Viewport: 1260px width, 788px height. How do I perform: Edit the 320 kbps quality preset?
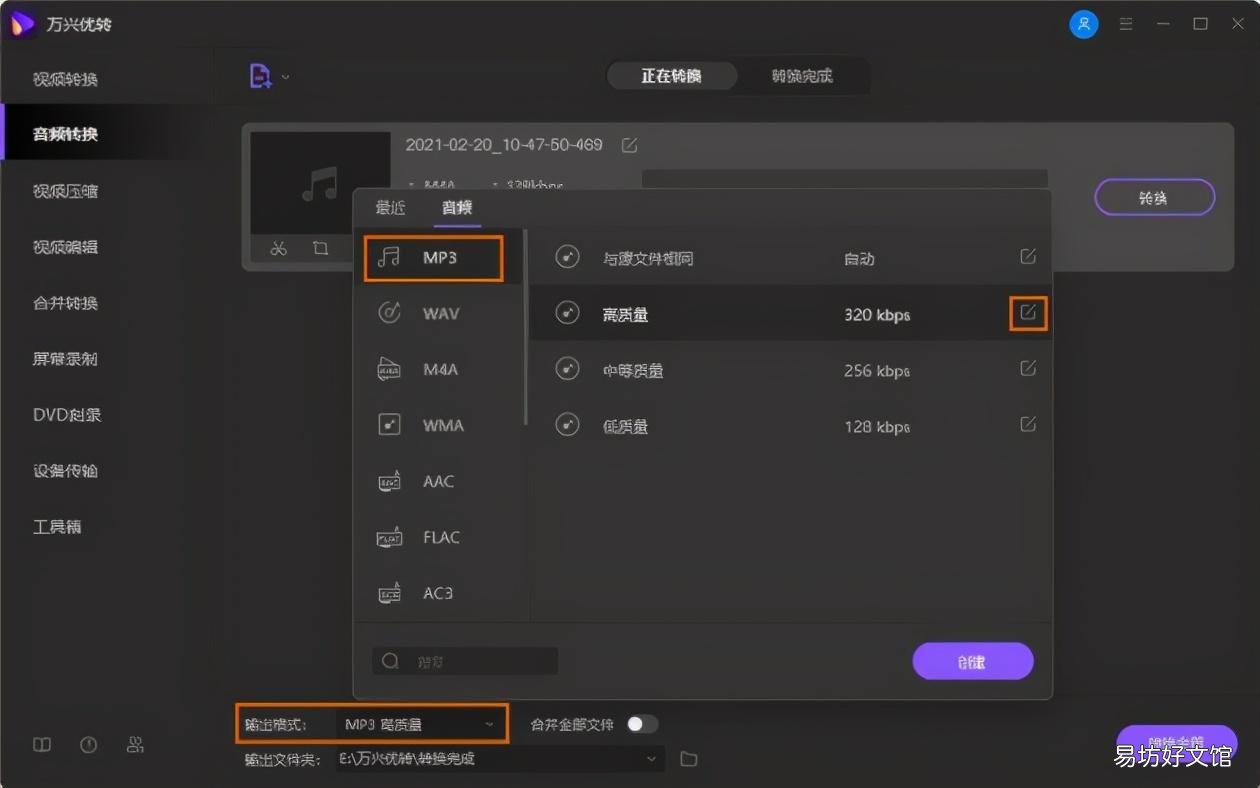pyautogui.click(x=1028, y=314)
